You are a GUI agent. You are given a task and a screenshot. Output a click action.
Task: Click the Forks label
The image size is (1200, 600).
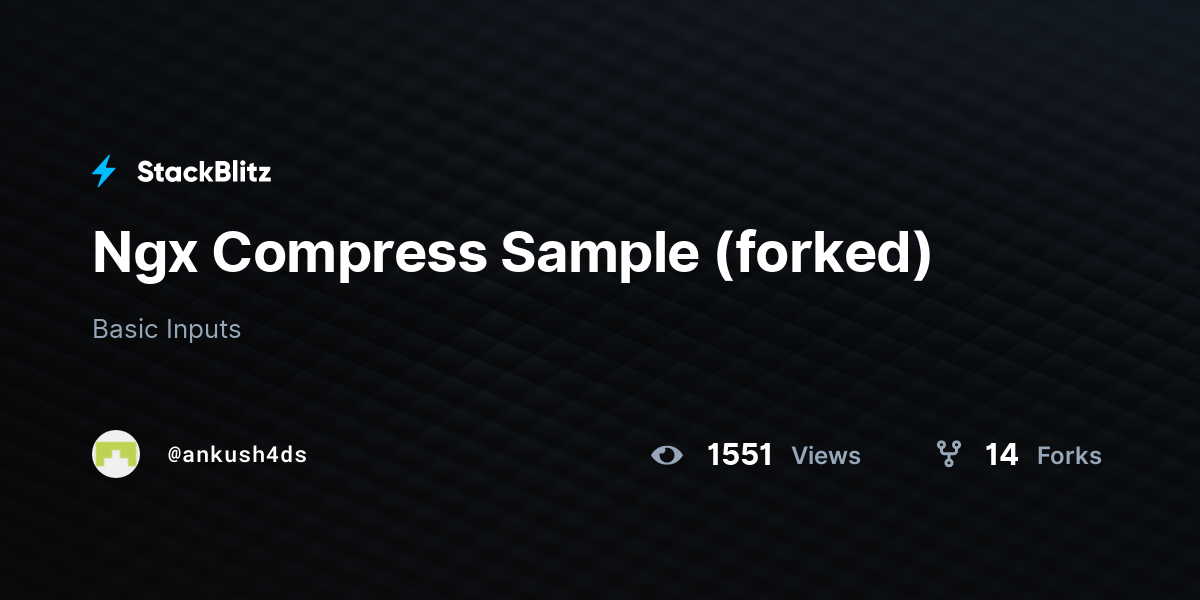(x=1069, y=455)
